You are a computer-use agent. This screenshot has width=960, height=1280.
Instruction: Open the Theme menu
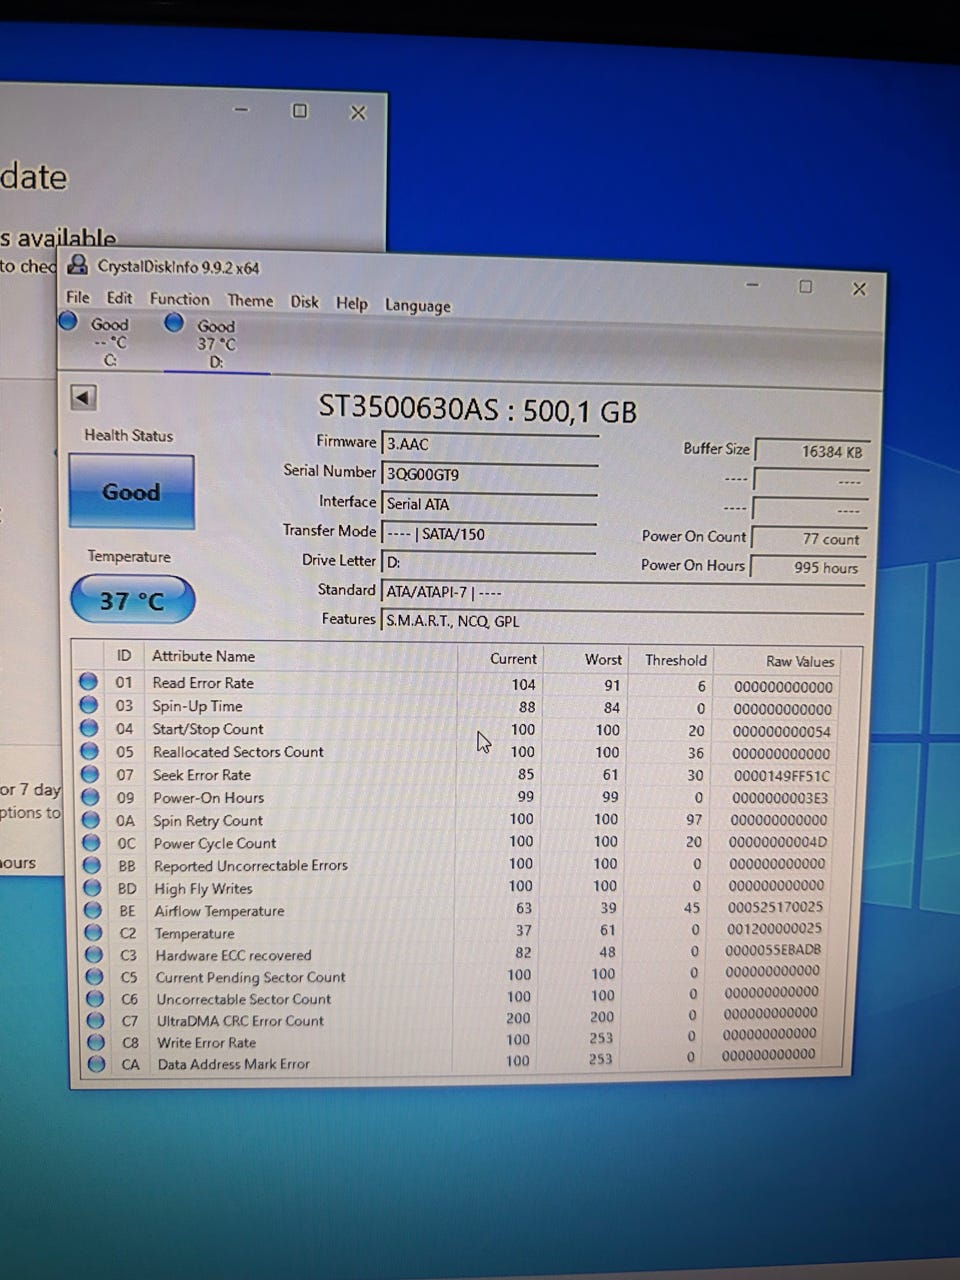tap(250, 300)
